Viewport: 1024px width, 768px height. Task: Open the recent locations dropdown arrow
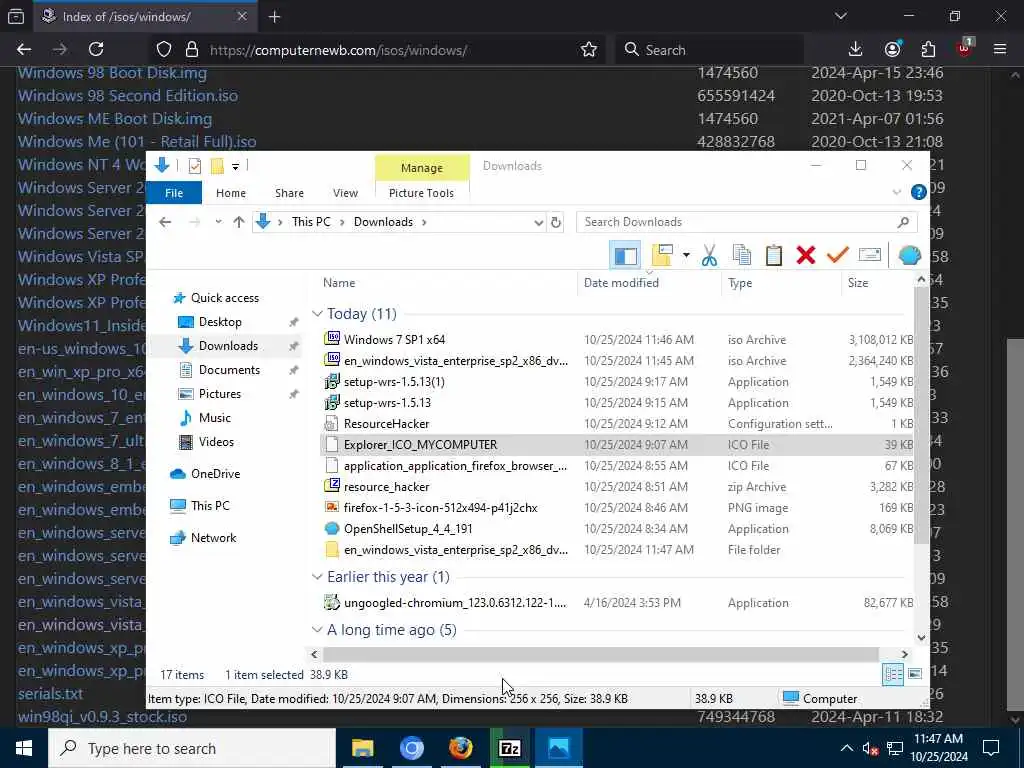tap(218, 222)
